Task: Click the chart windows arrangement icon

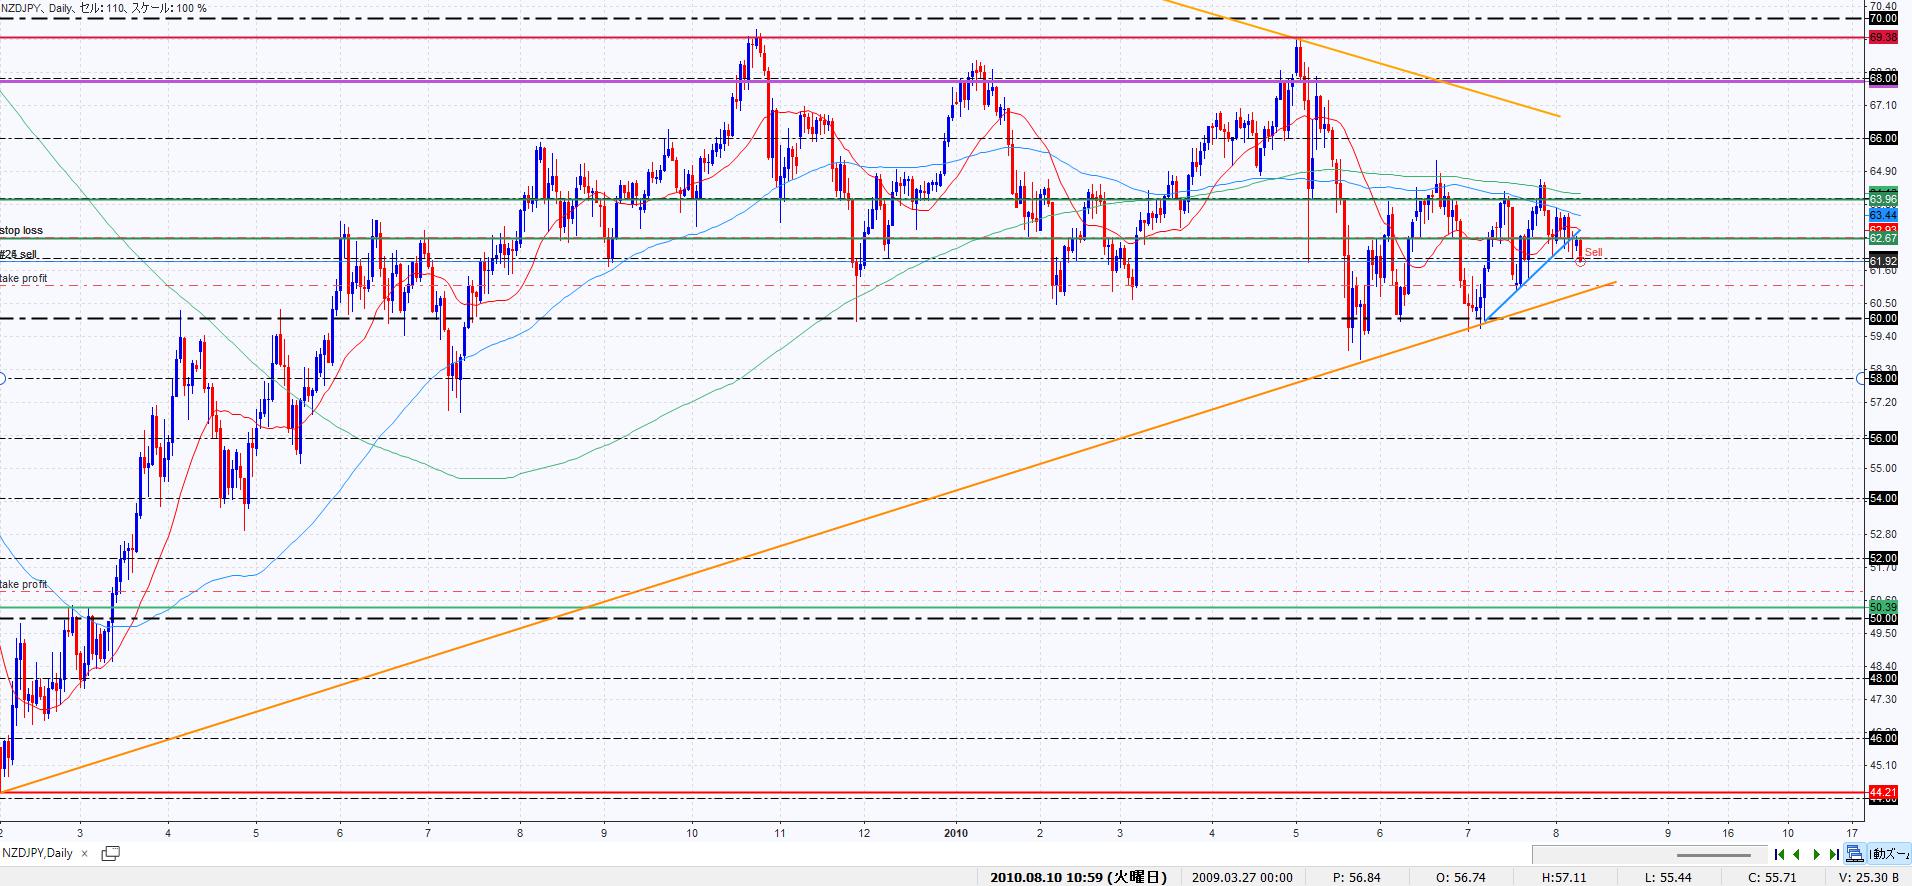Action: pos(1855,854)
